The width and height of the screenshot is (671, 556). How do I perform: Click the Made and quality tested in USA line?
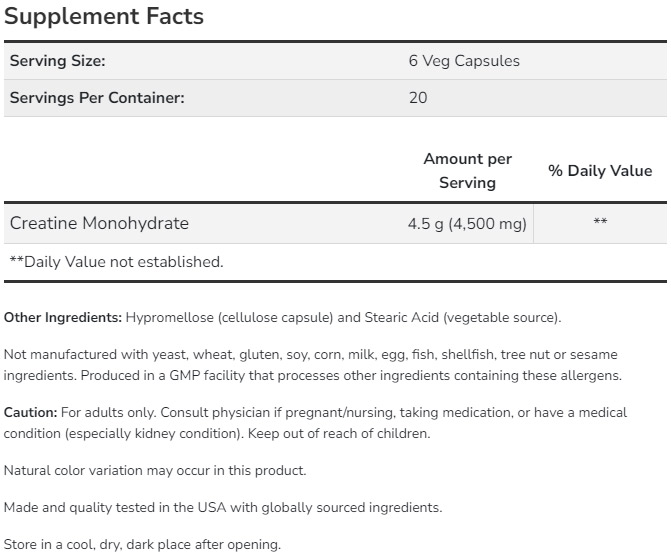(x=222, y=508)
